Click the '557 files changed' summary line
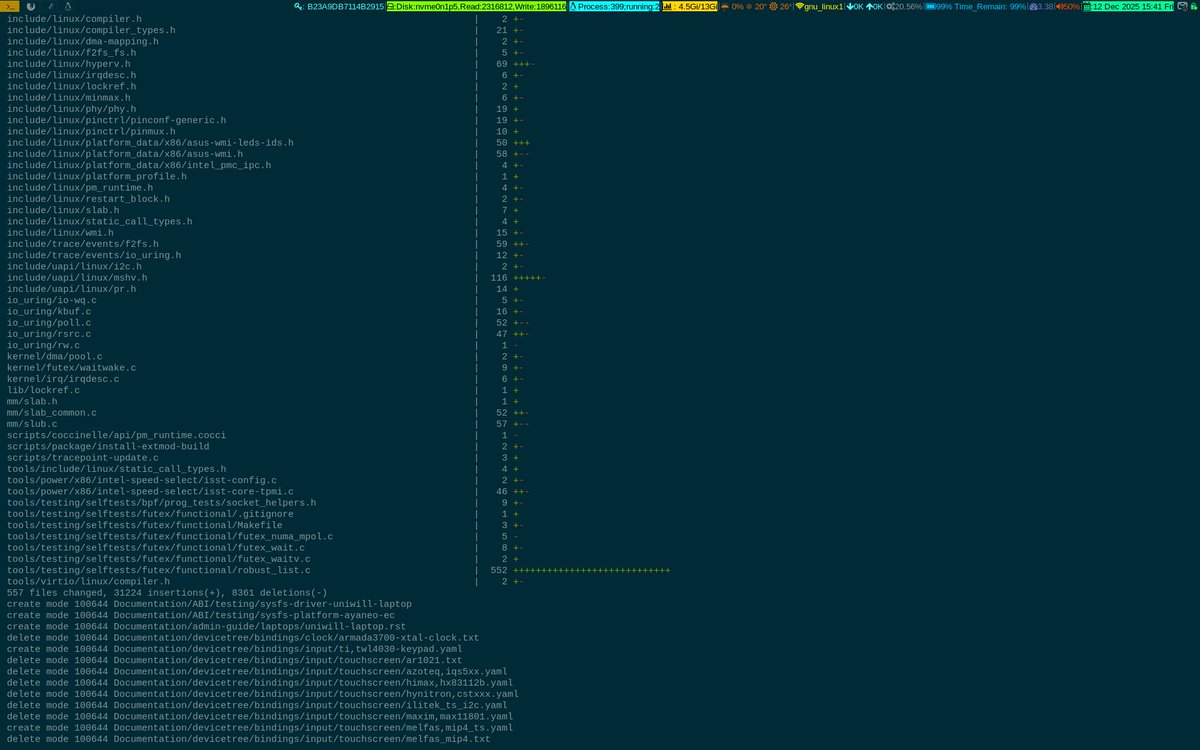This screenshot has height=750, width=1200. click(167, 593)
